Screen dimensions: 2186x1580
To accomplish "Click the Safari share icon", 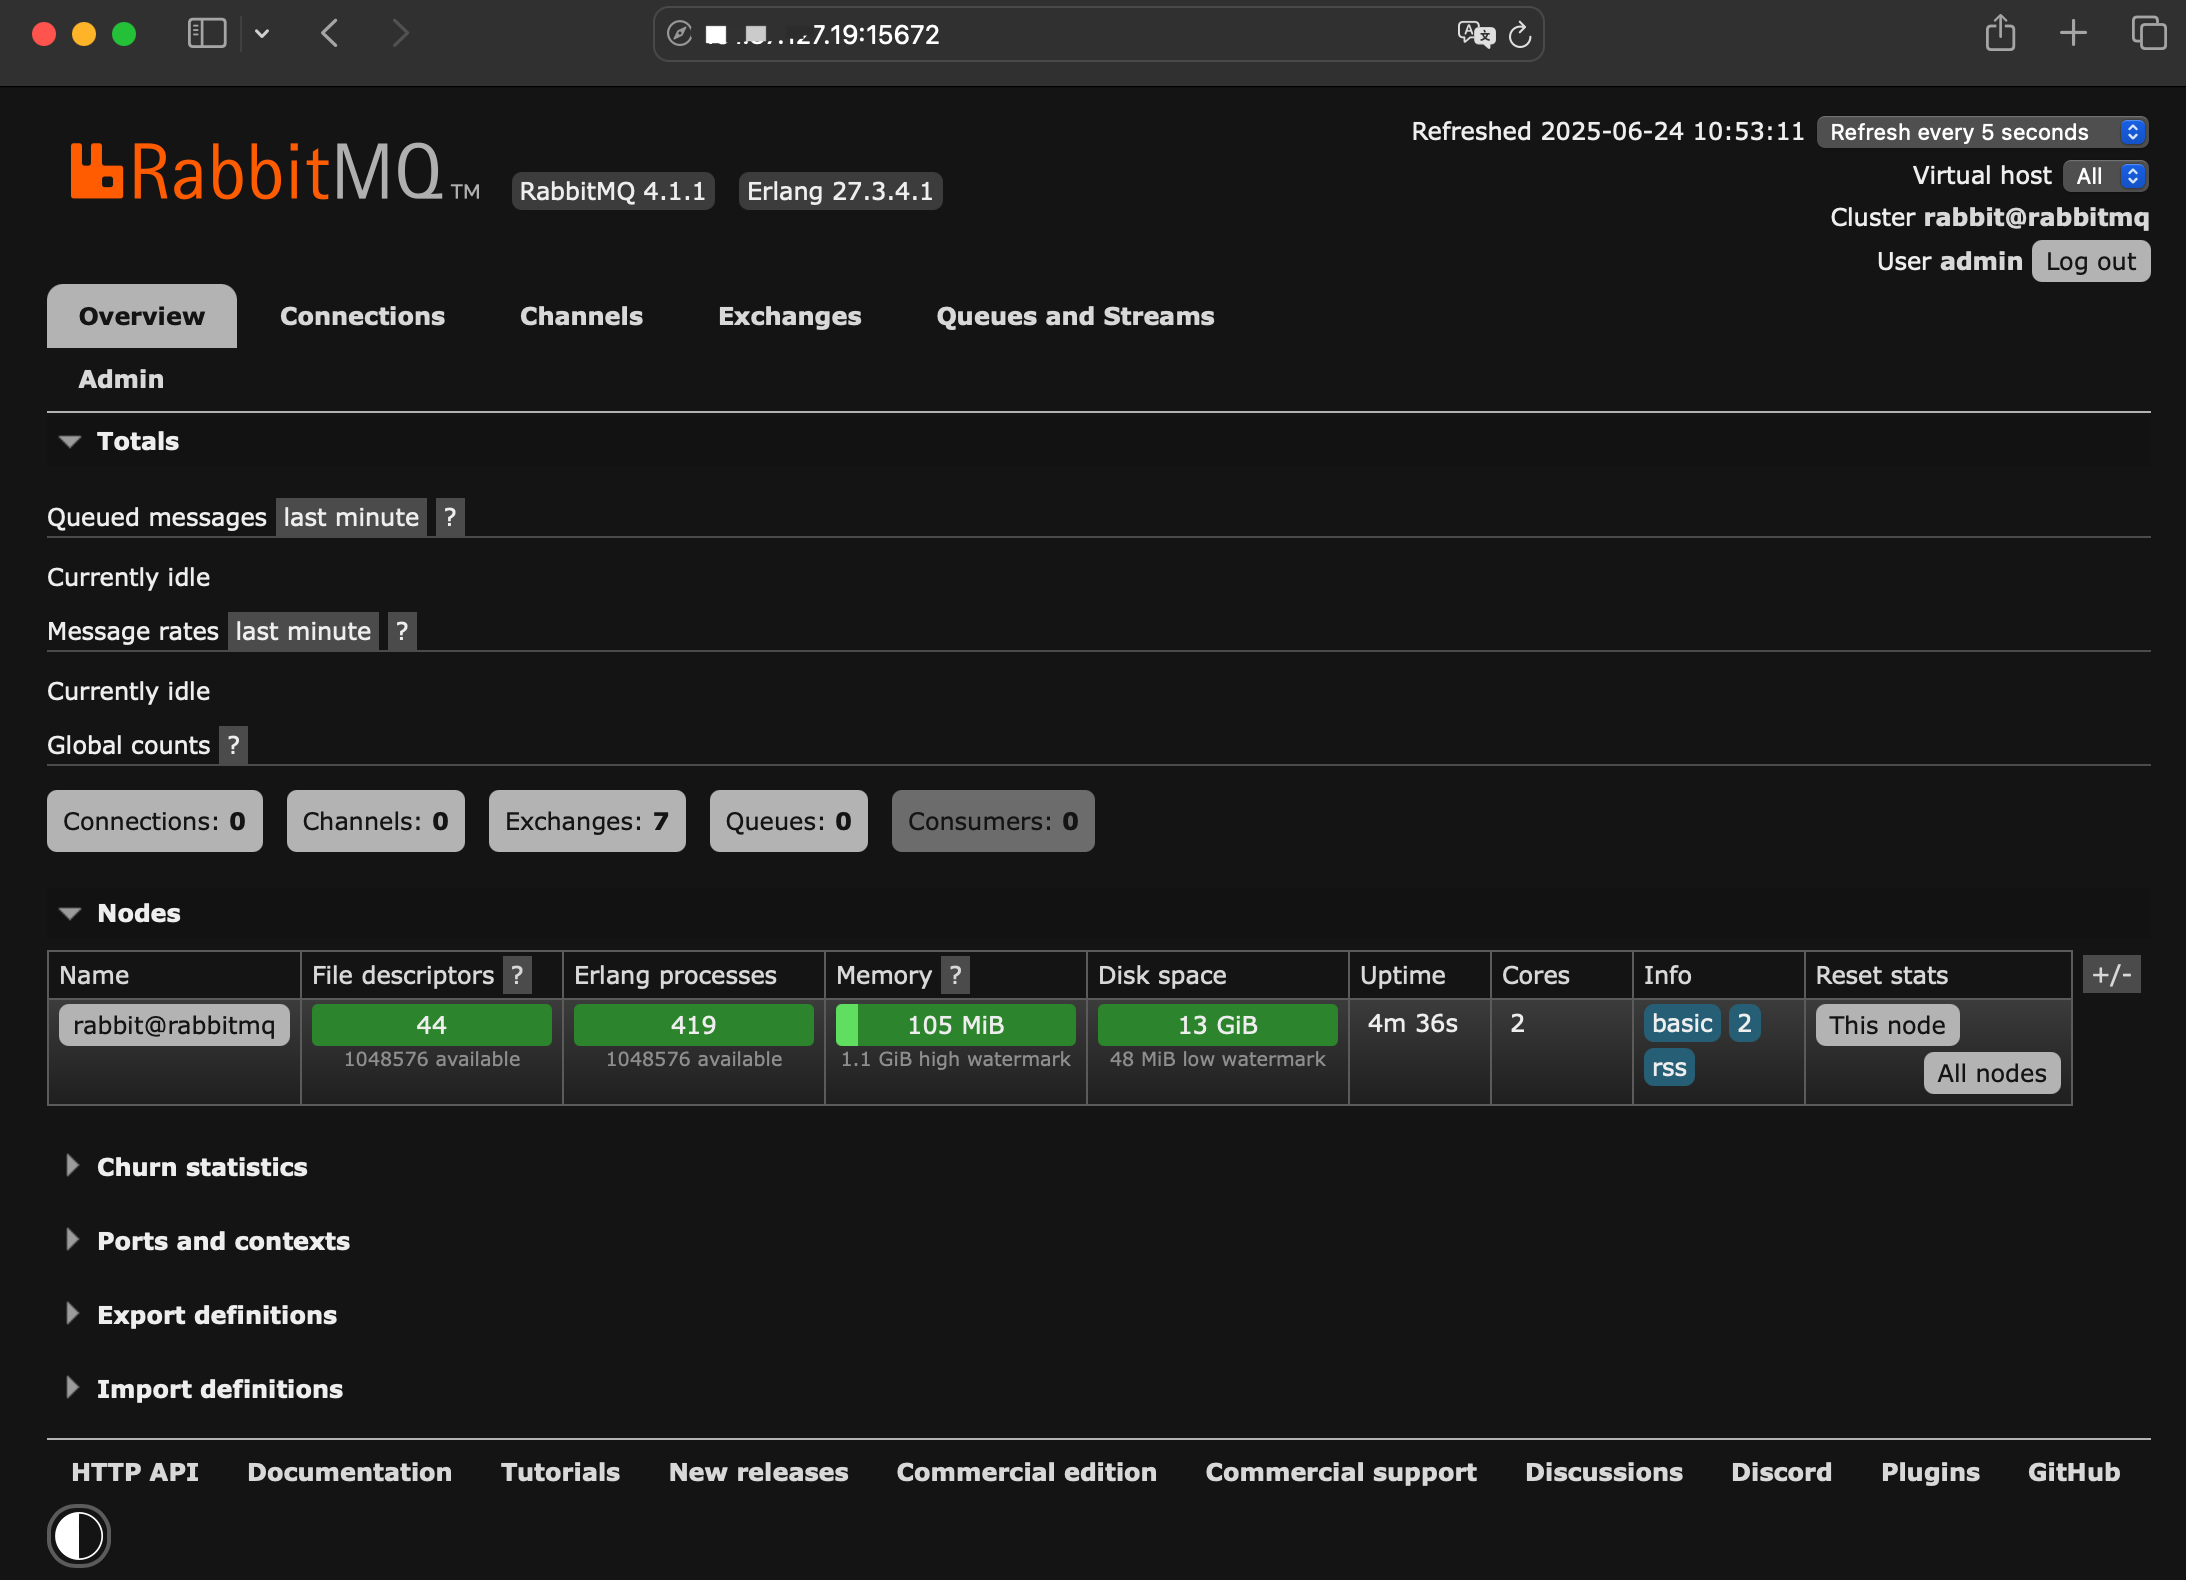I will point(2000,34).
